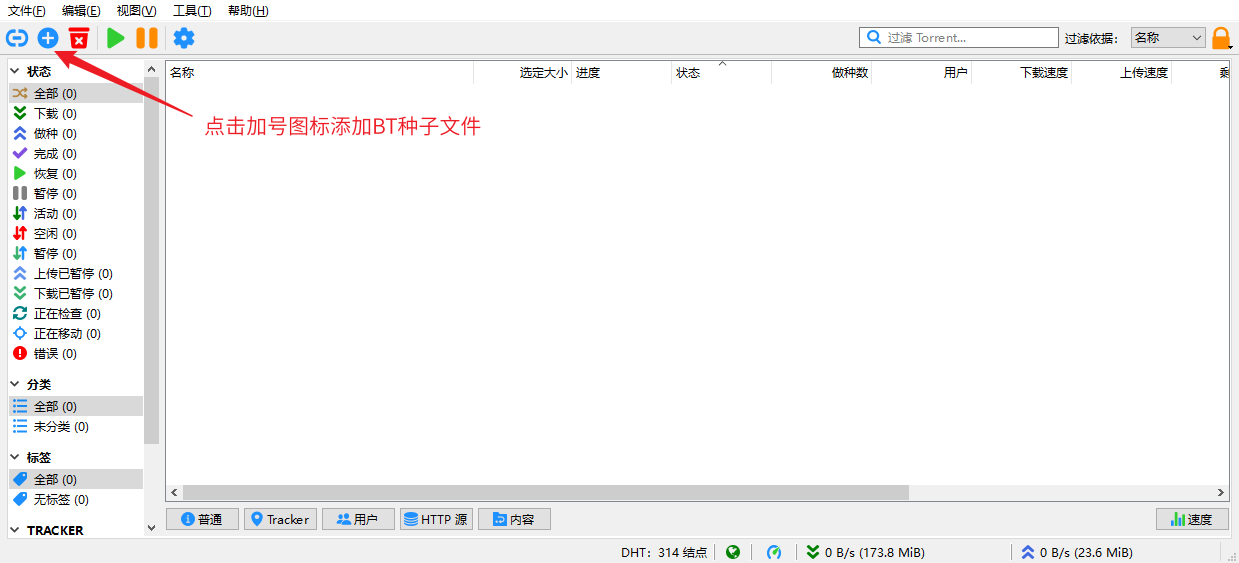
Task: Collapse the 分类 section in sidebar
Action: (x=15, y=385)
